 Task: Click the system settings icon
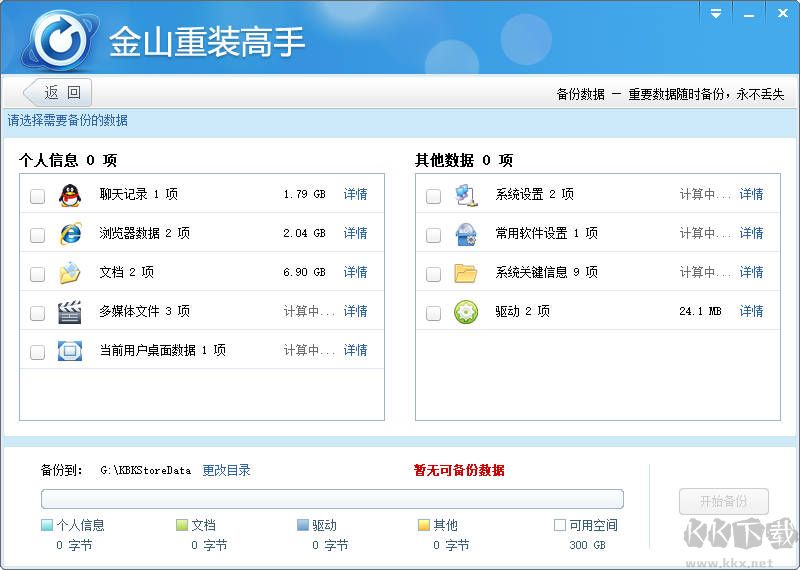[x=466, y=195]
